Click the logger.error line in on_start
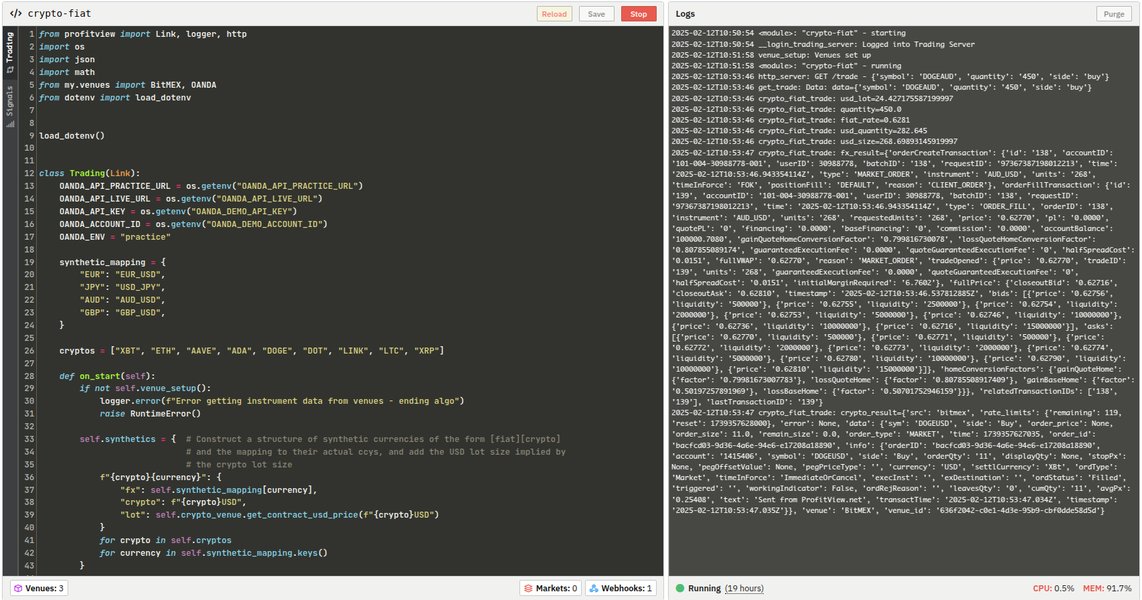The height and width of the screenshot is (600, 1142). [282, 401]
